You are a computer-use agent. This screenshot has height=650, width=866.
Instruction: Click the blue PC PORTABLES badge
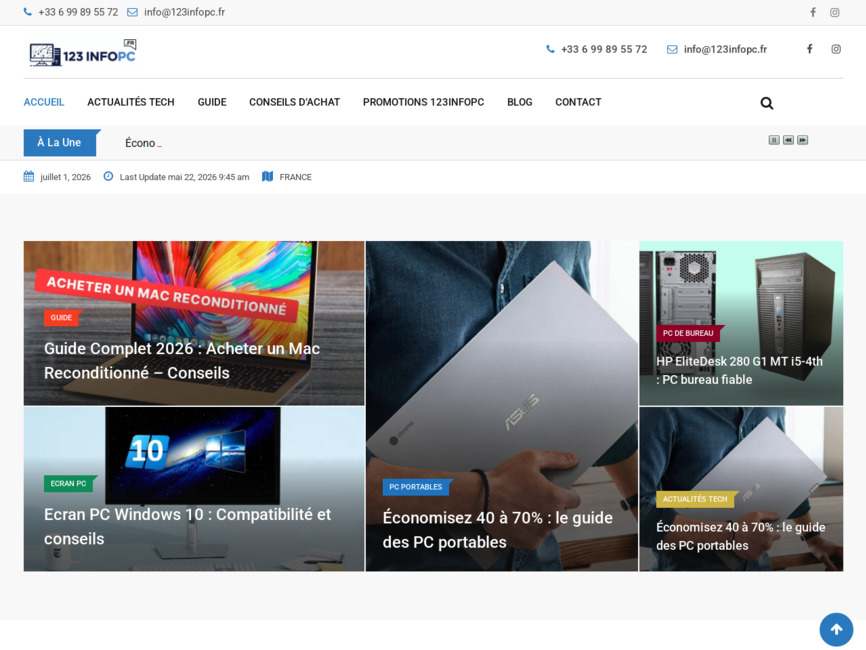(x=416, y=487)
